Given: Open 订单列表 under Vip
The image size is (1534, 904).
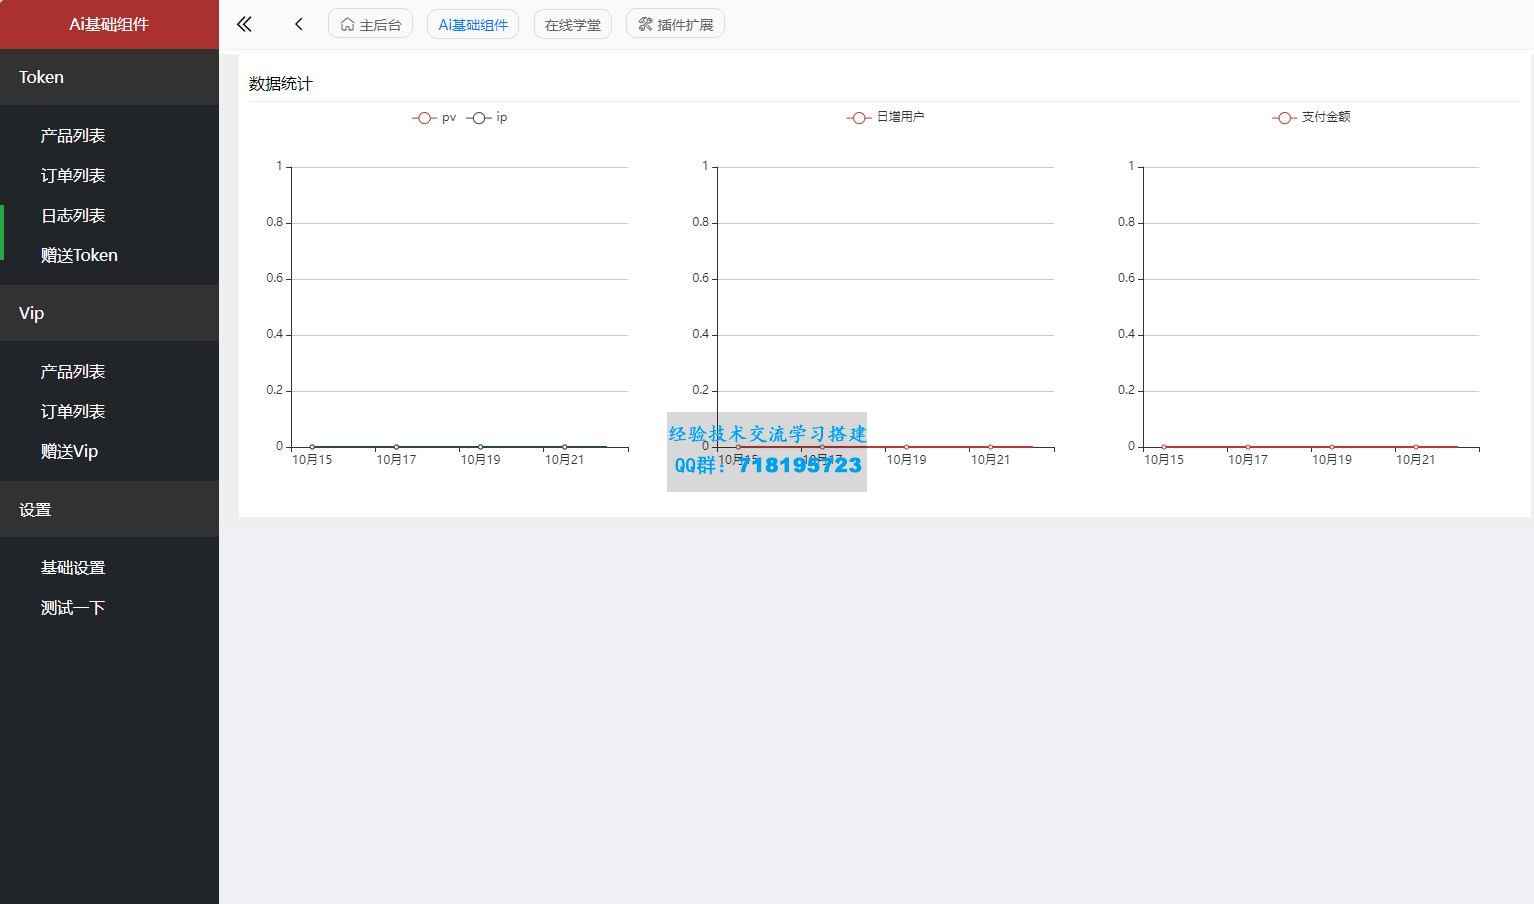Looking at the screenshot, I should (x=73, y=411).
